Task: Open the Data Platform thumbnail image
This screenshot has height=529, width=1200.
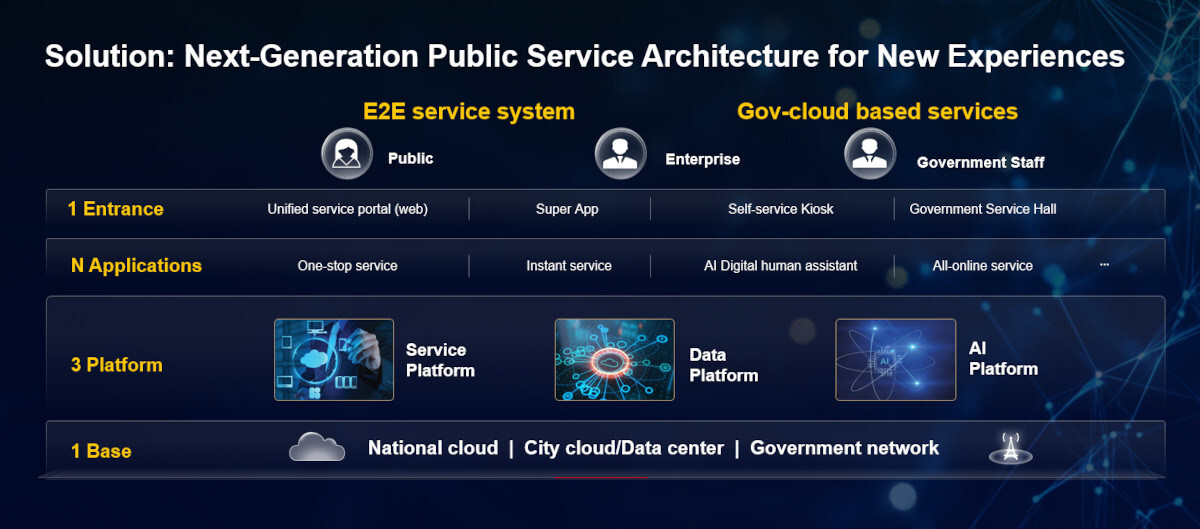Action: [x=615, y=360]
